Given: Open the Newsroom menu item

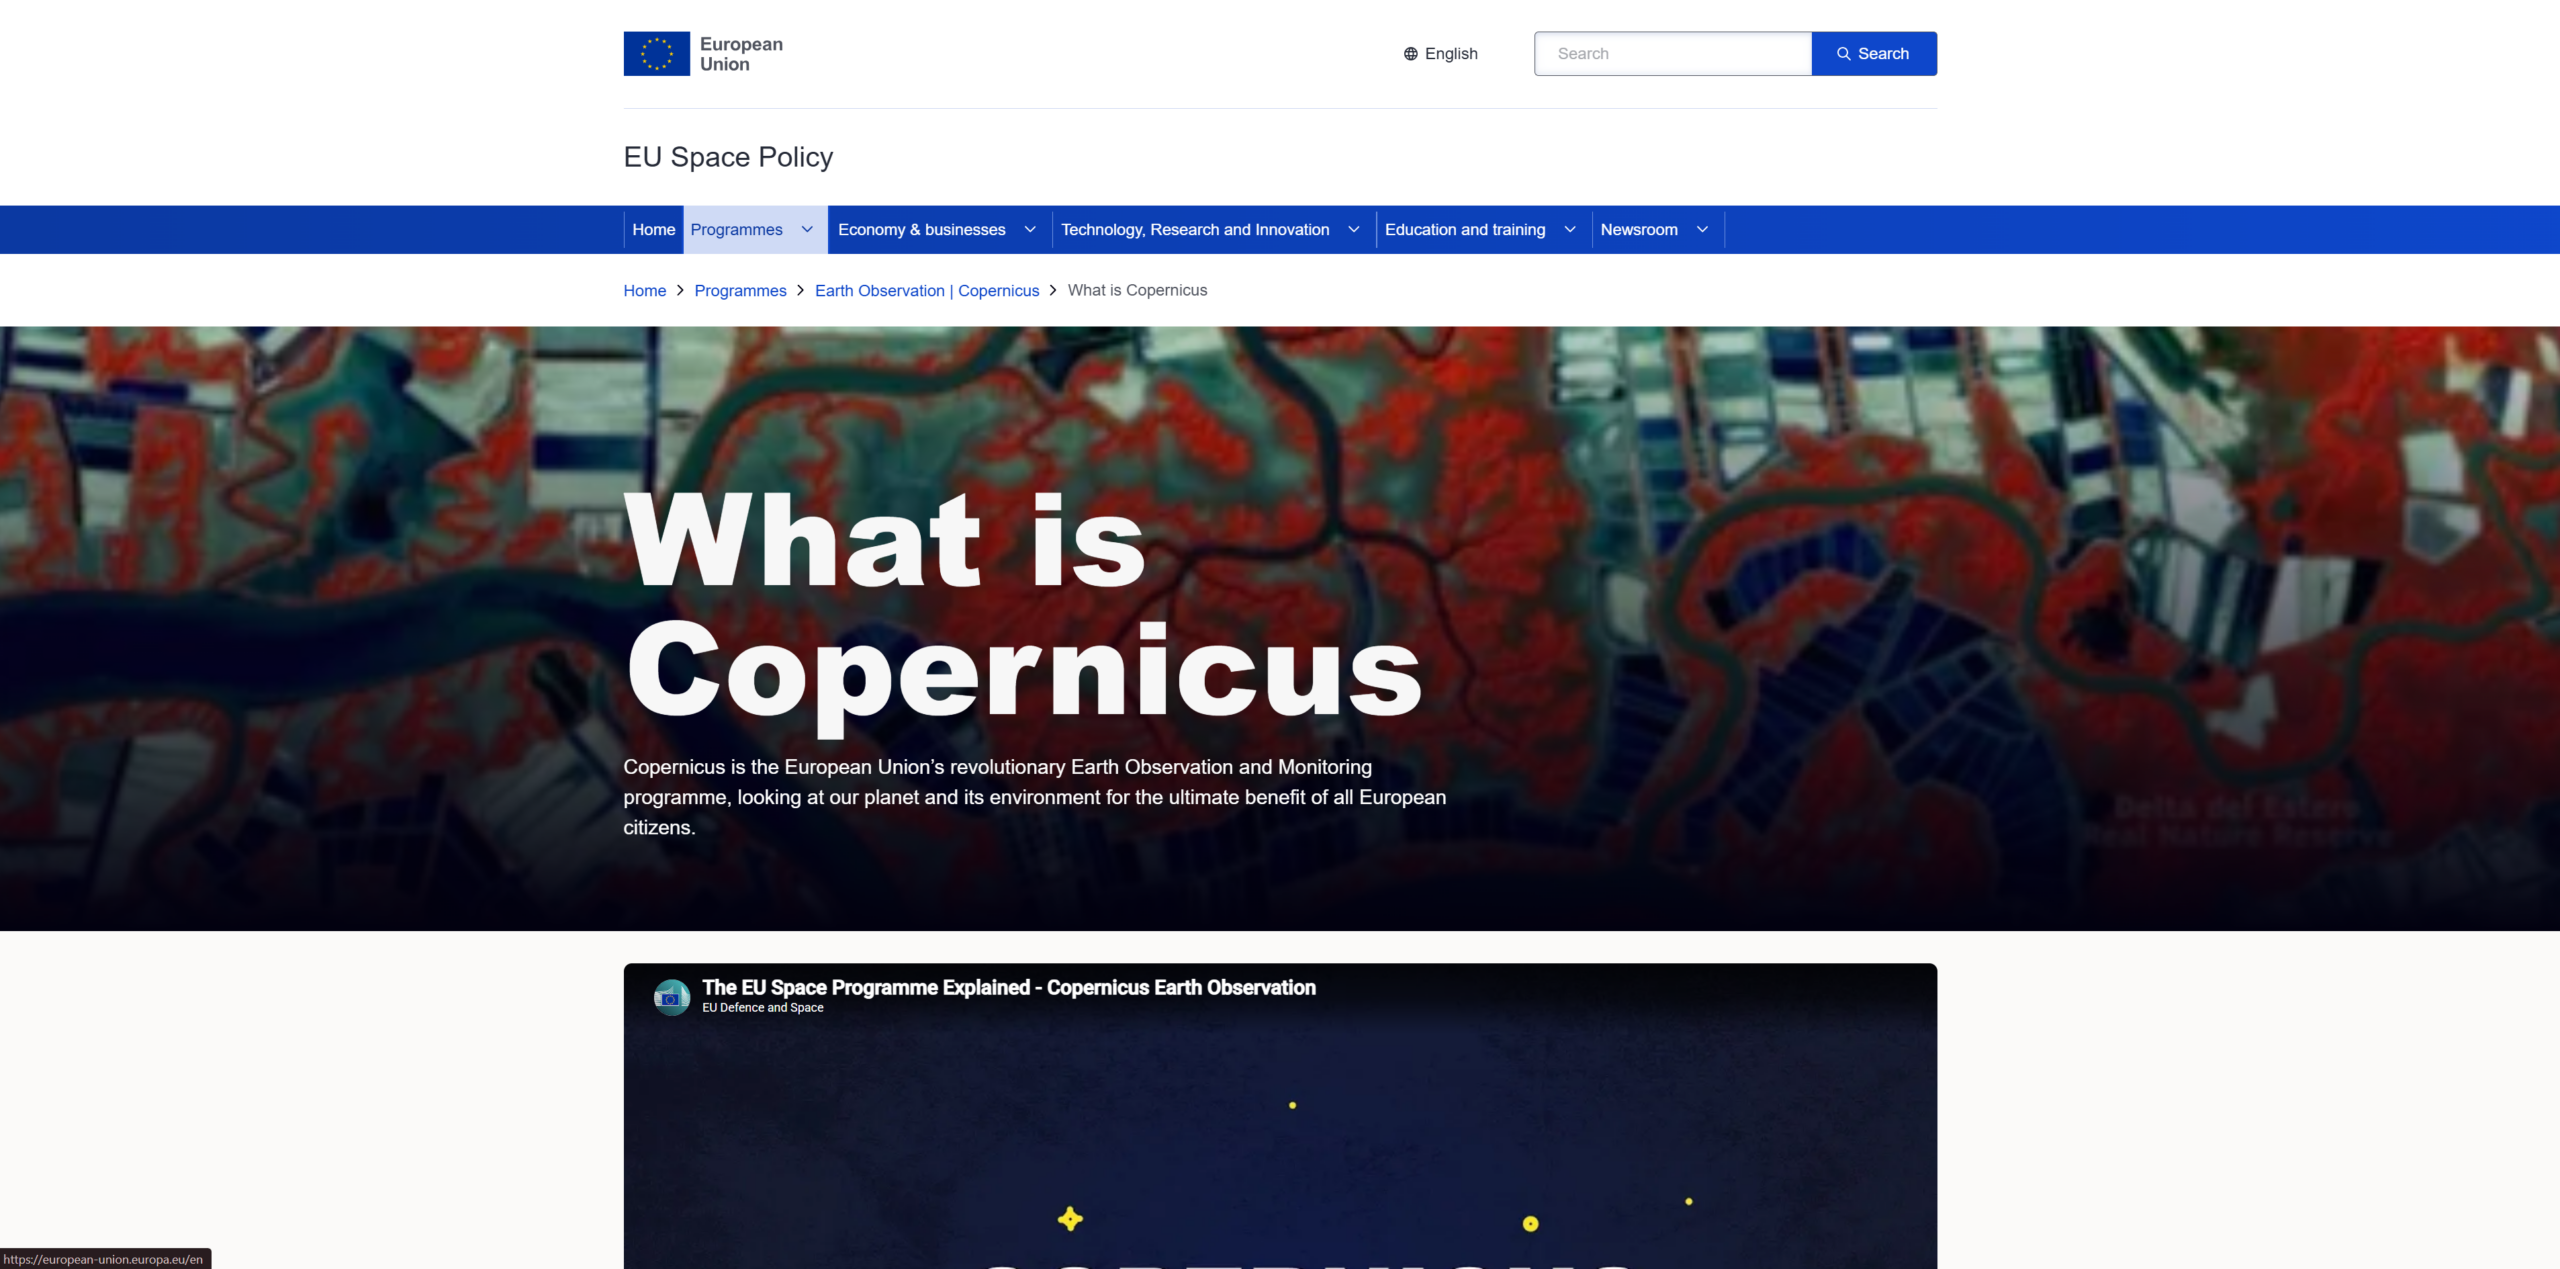Looking at the screenshot, I should pos(1639,230).
